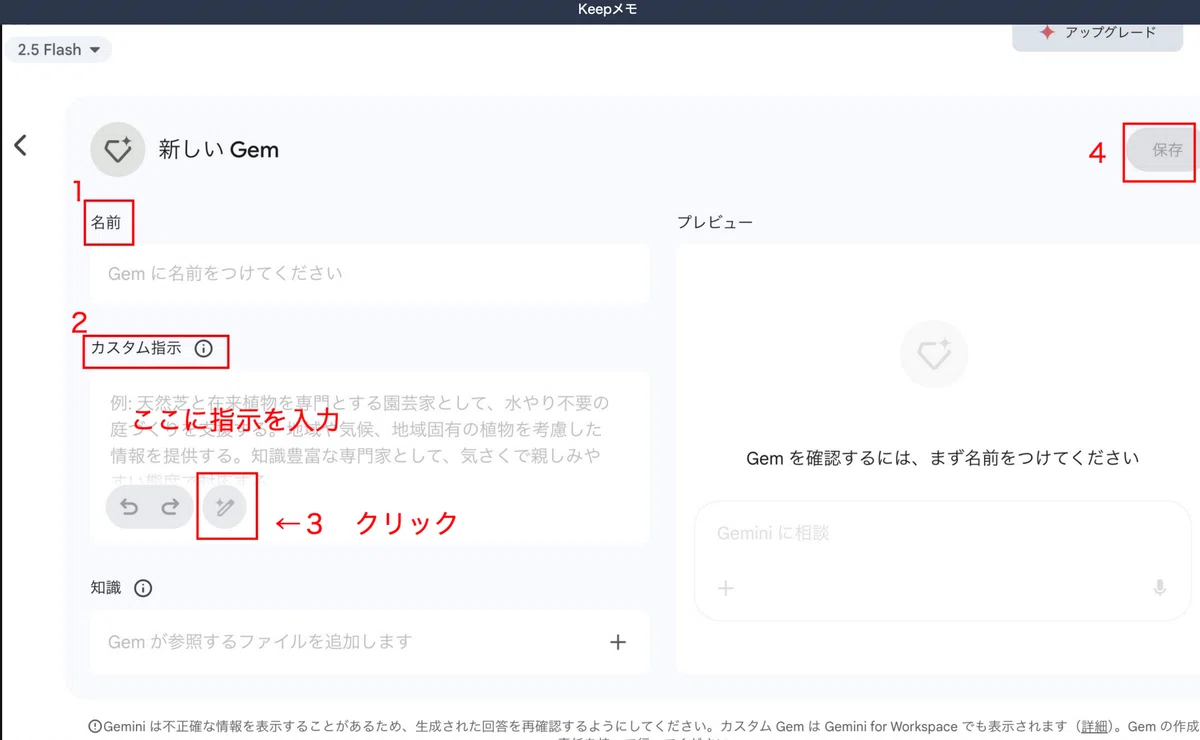Screen dimensions: 1200x740
Task: Open the 2.5 Flash model dropdown
Action: 58,49
